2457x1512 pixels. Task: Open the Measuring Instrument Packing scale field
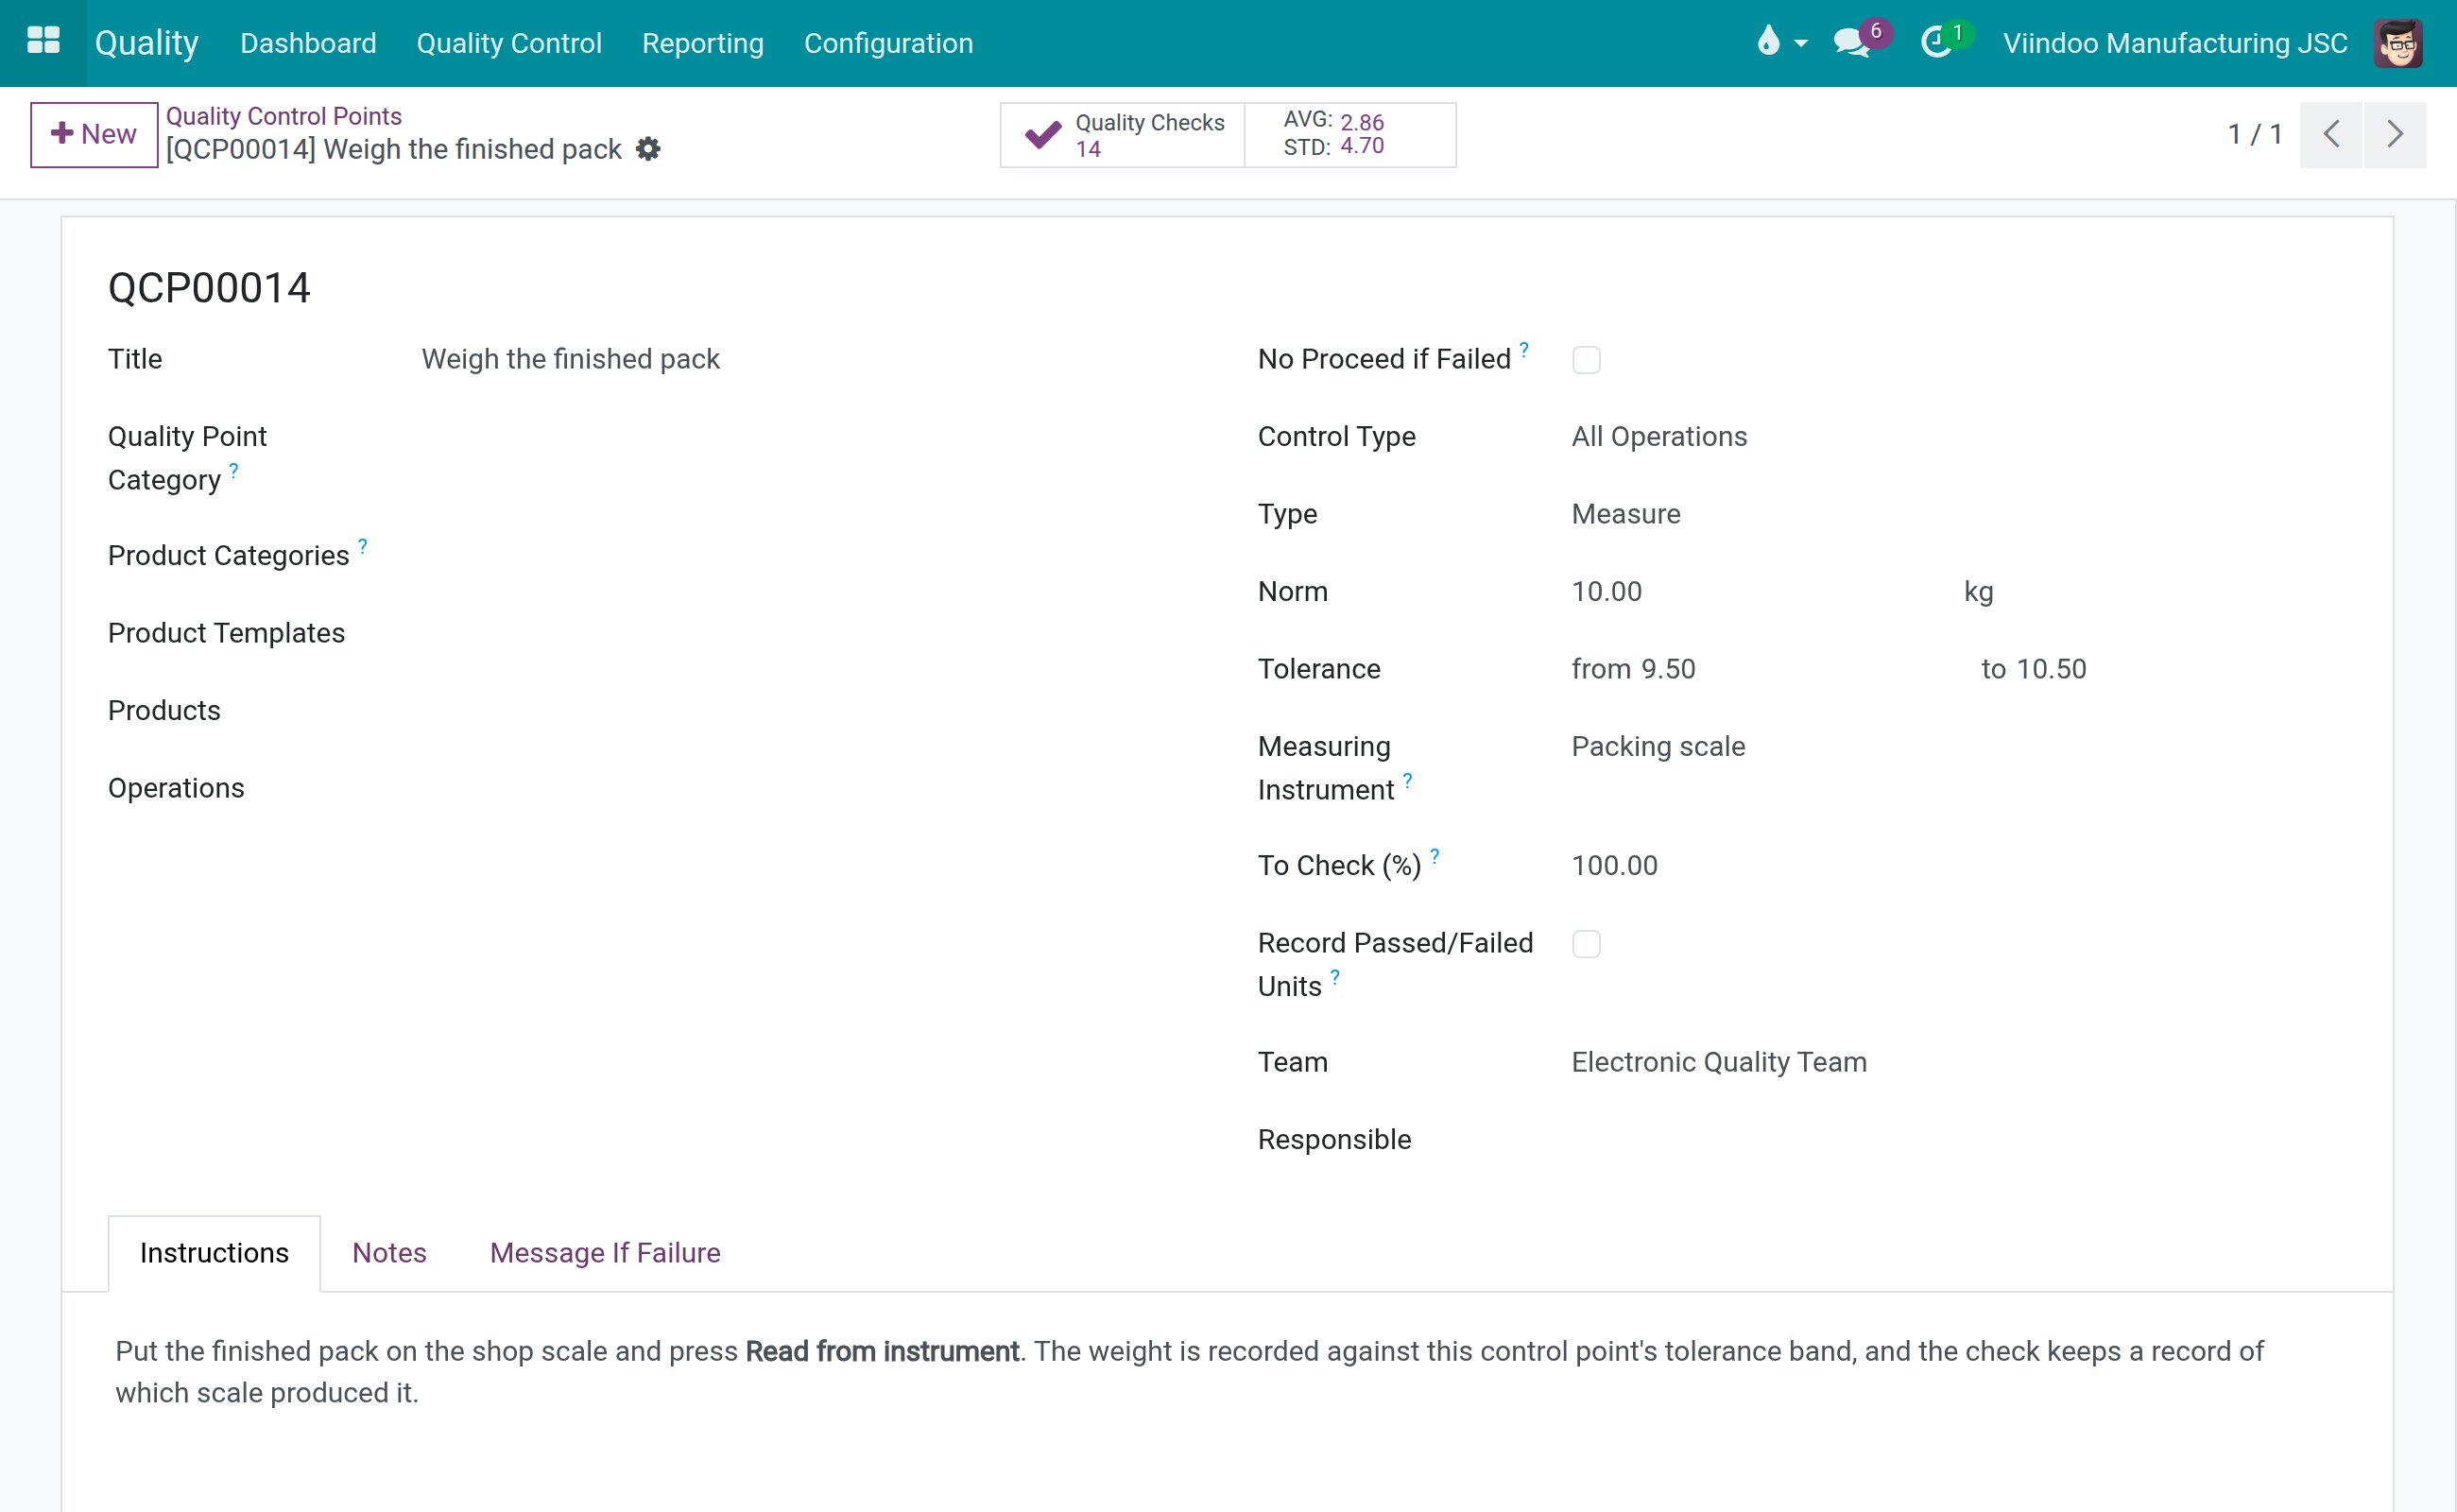click(x=1658, y=747)
